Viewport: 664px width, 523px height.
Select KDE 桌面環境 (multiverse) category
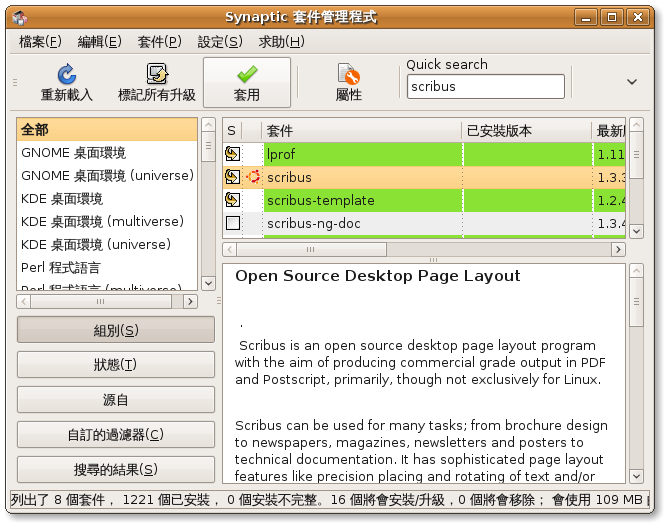(107, 221)
